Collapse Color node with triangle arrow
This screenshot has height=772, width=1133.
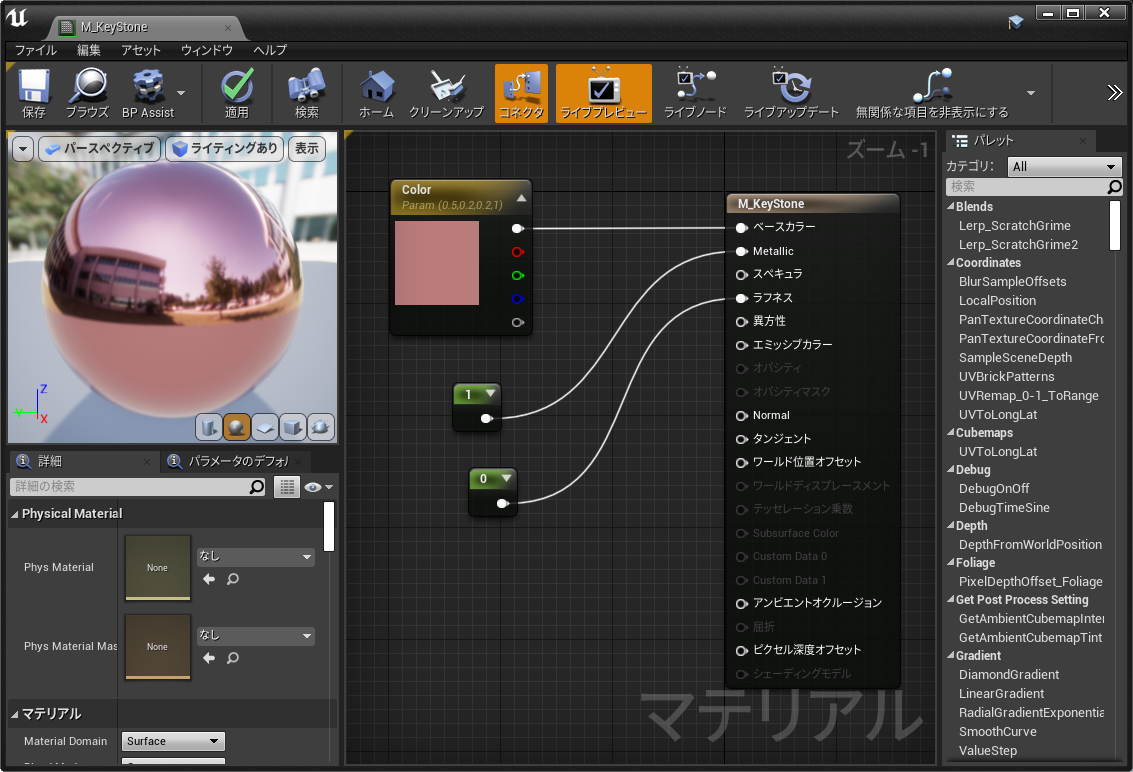pos(521,198)
